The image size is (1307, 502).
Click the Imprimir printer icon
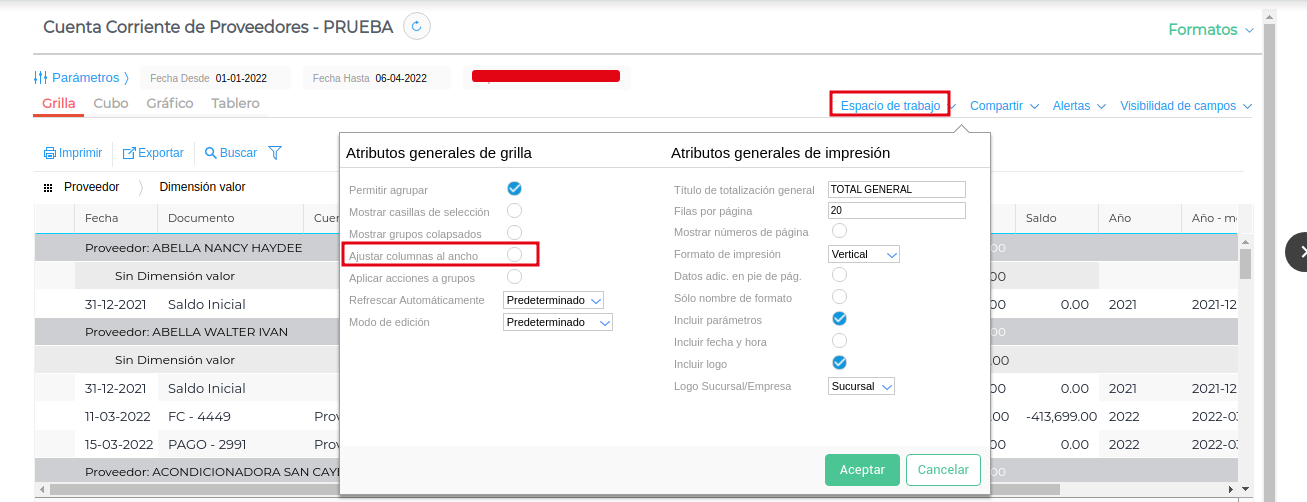point(50,153)
